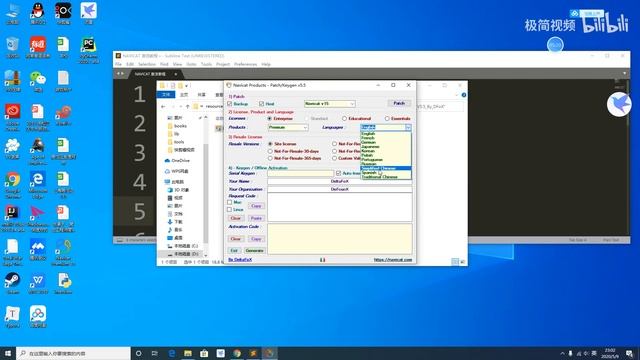Open the navicat.com link
The image size is (640, 360).
pyautogui.click(x=393, y=260)
